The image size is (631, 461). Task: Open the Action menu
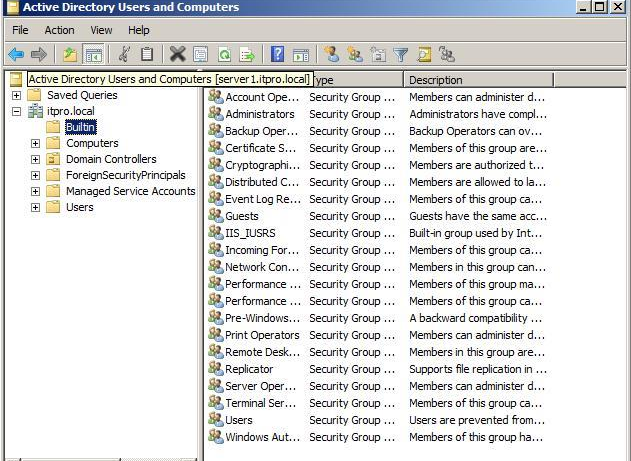[60, 30]
